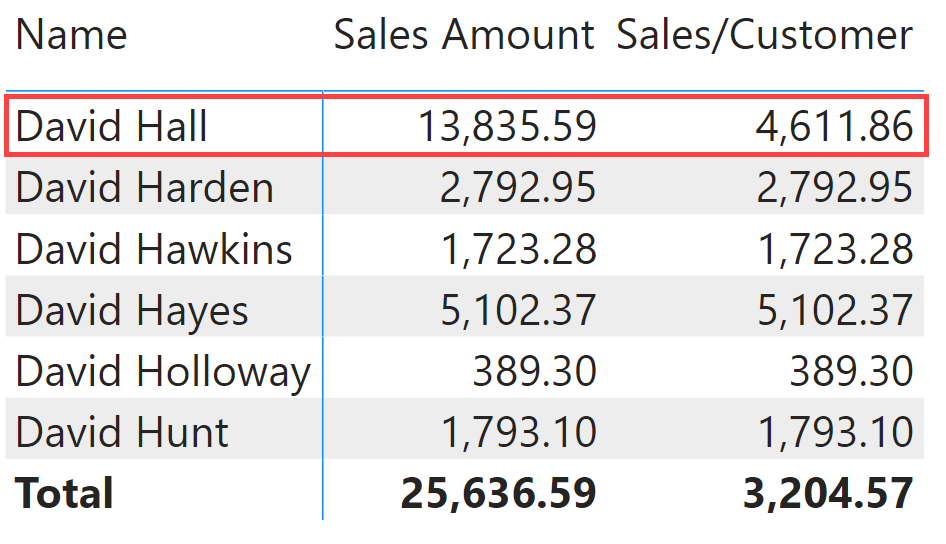
Task: Sort by the Sales Amount header
Action: click(464, 35)
